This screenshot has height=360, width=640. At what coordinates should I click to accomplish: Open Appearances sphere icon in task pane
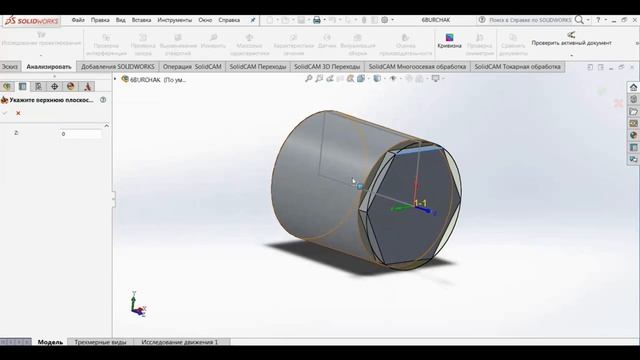(633, 135)
